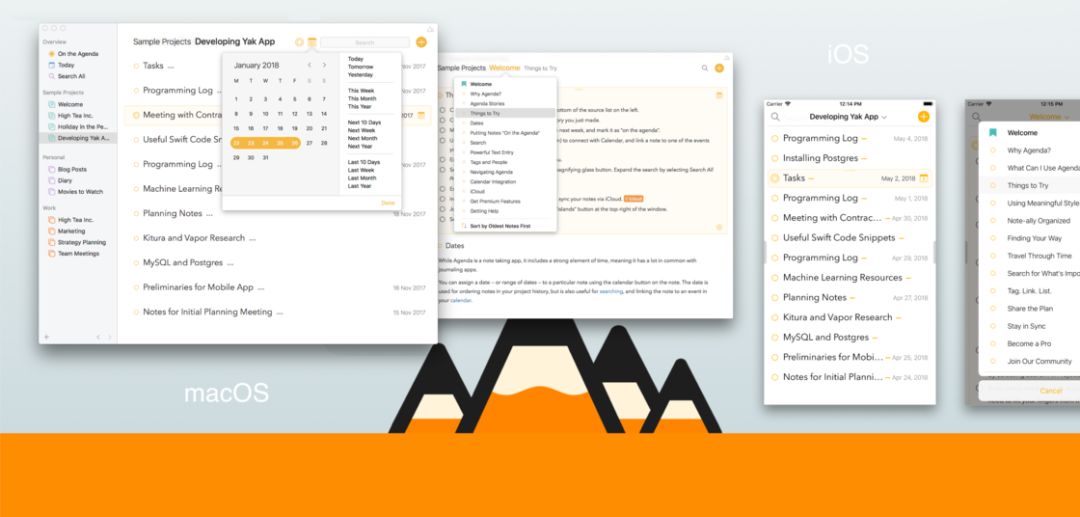The image size is (1080, 517).
Task: Toggle agenda circle on Useful Swift Code Snippets iOS
Action: coord(775,238)
